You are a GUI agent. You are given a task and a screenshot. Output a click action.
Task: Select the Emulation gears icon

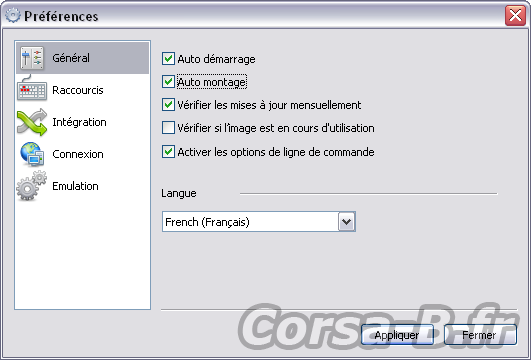point(31,186)
